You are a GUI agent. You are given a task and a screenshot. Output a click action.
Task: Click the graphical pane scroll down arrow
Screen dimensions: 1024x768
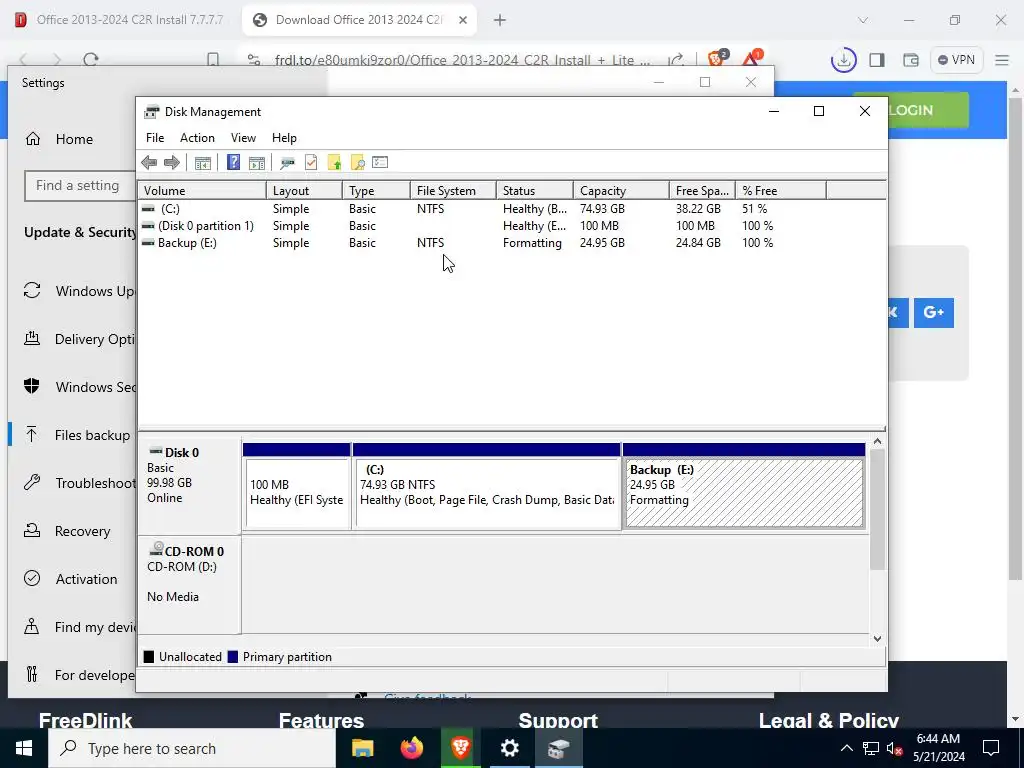(878, 639)
